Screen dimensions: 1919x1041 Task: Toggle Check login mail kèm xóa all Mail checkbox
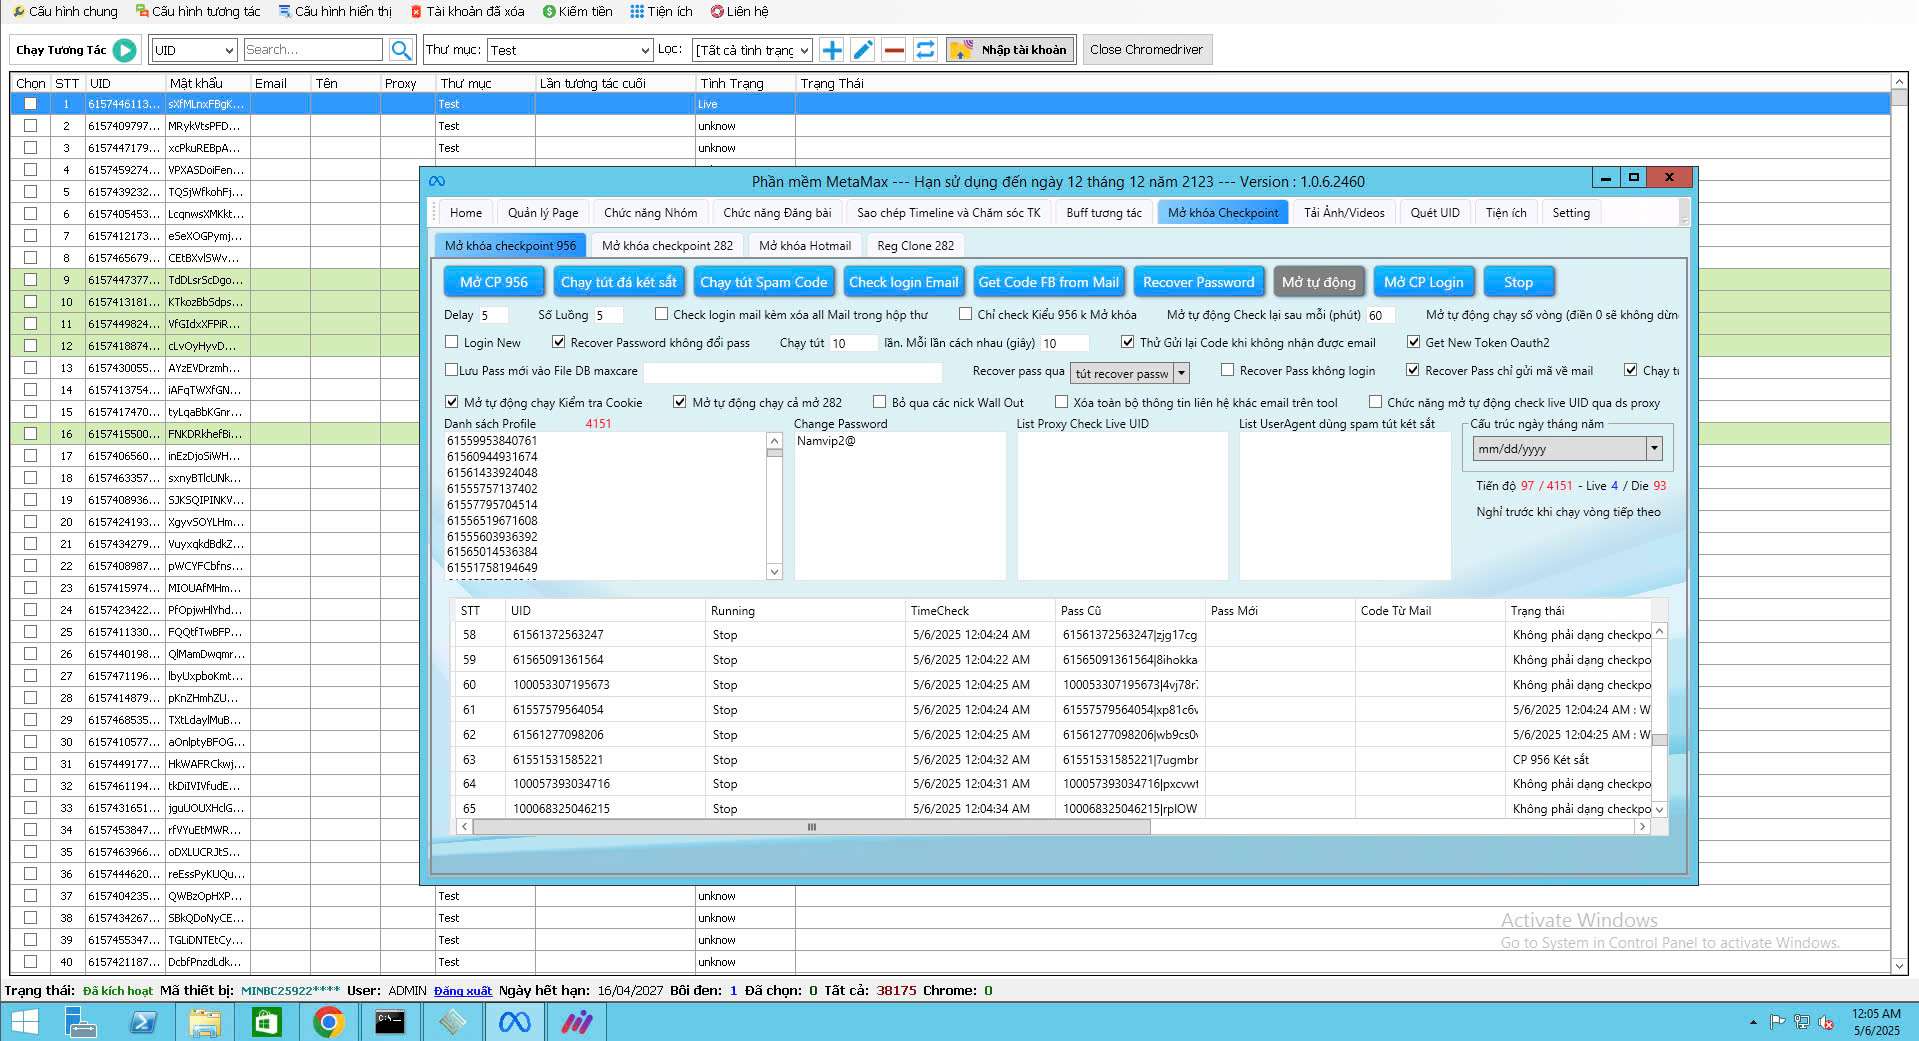tap(661, 314)
